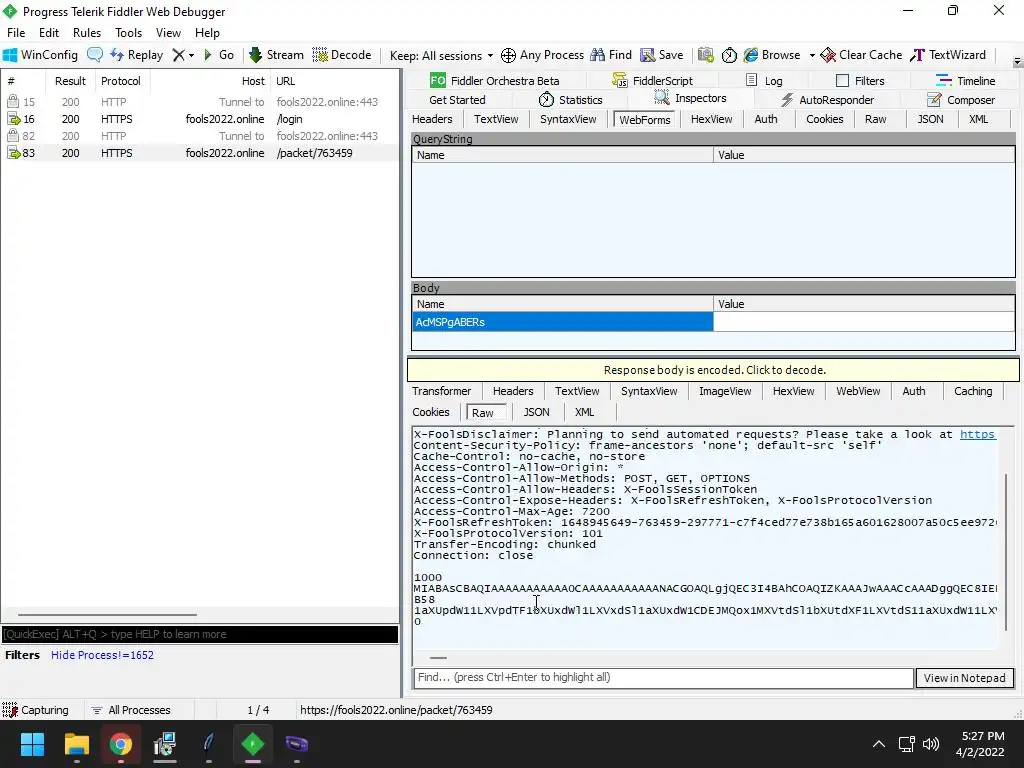Viewport: 1024px width, 768px height.
Task: Open the Edit menu
Action: [49, 33]
